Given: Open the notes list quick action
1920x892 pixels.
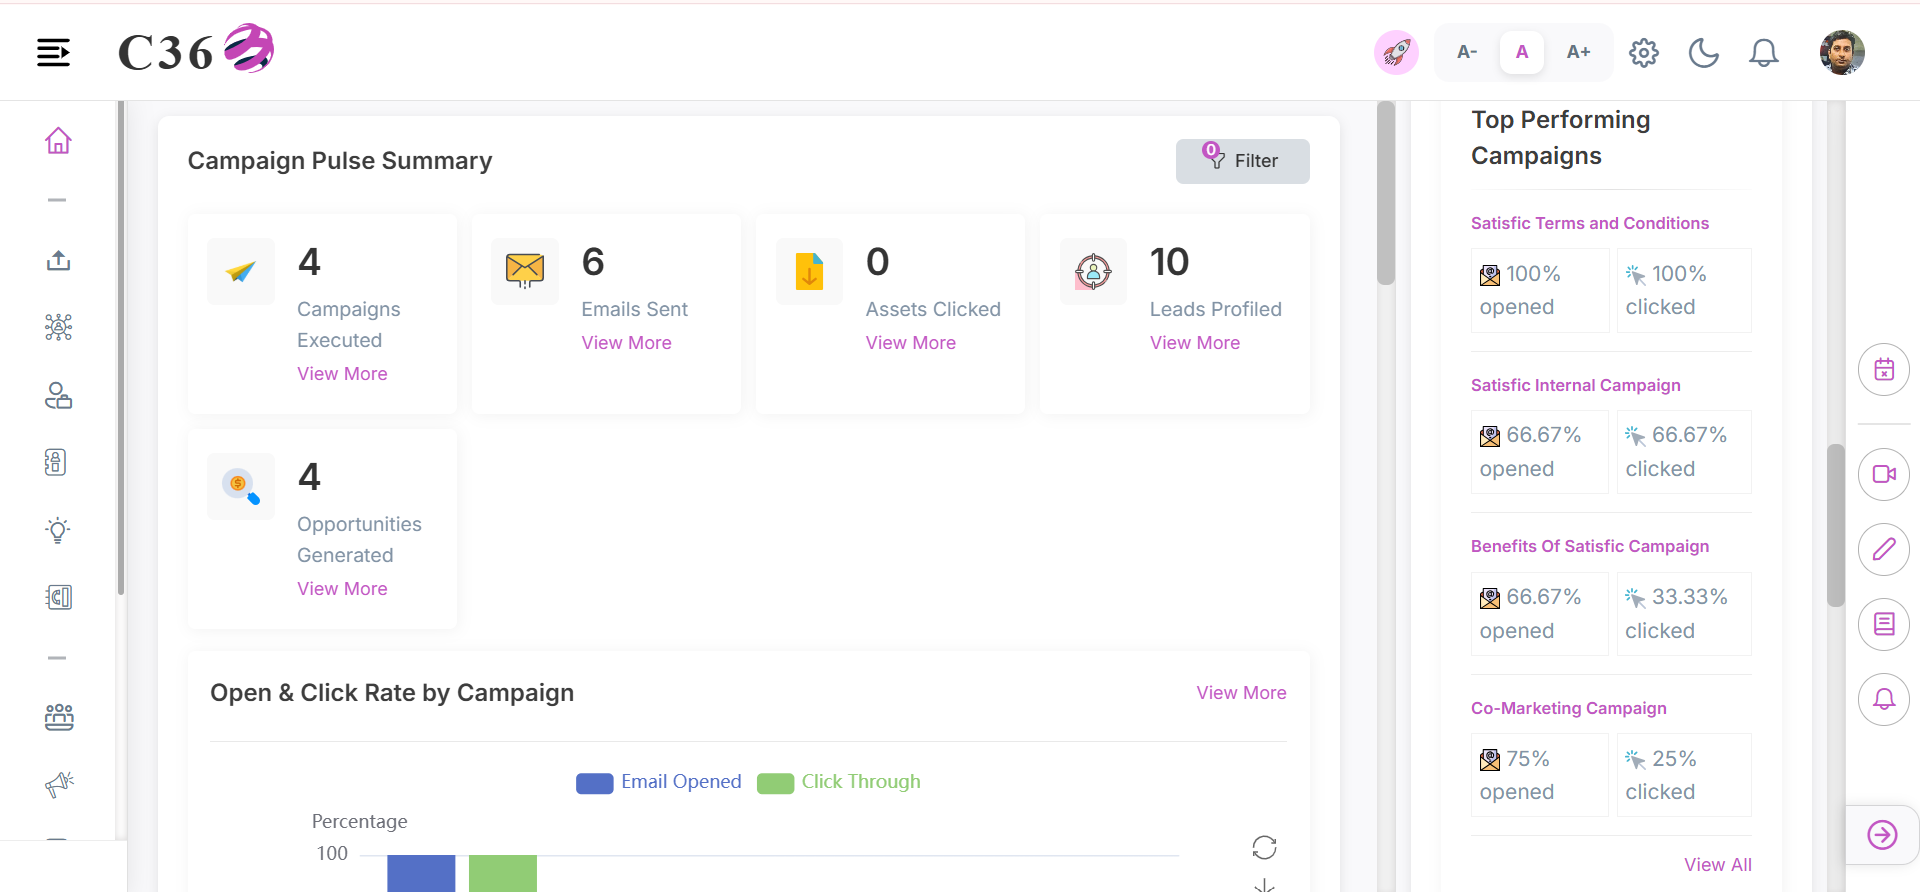Looking at the screenshot, I should (1884, 624).
